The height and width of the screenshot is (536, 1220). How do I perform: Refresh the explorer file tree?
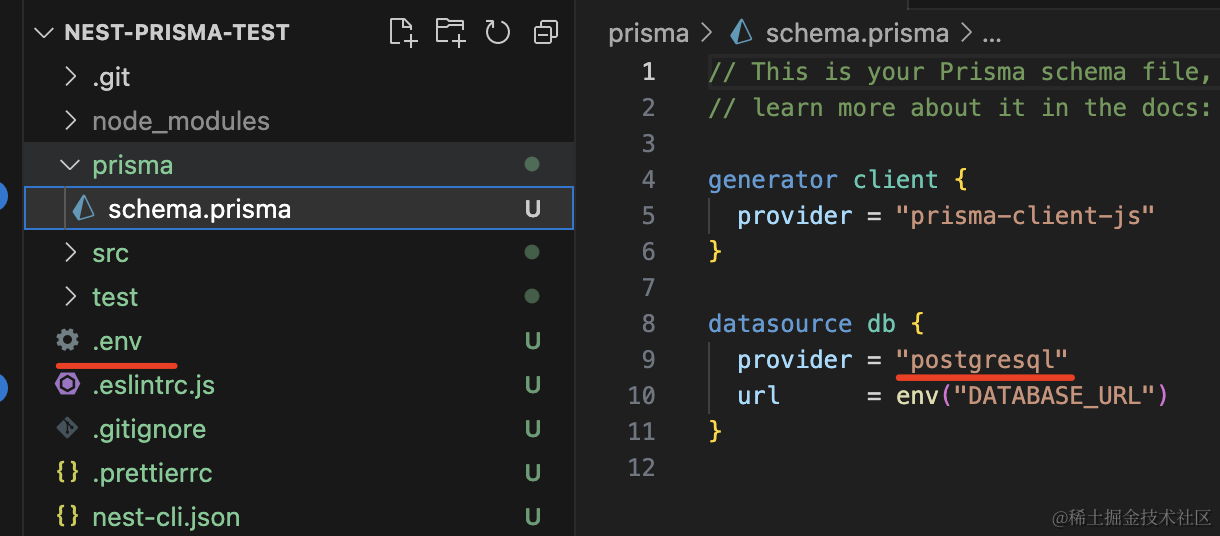coord(498,33)
